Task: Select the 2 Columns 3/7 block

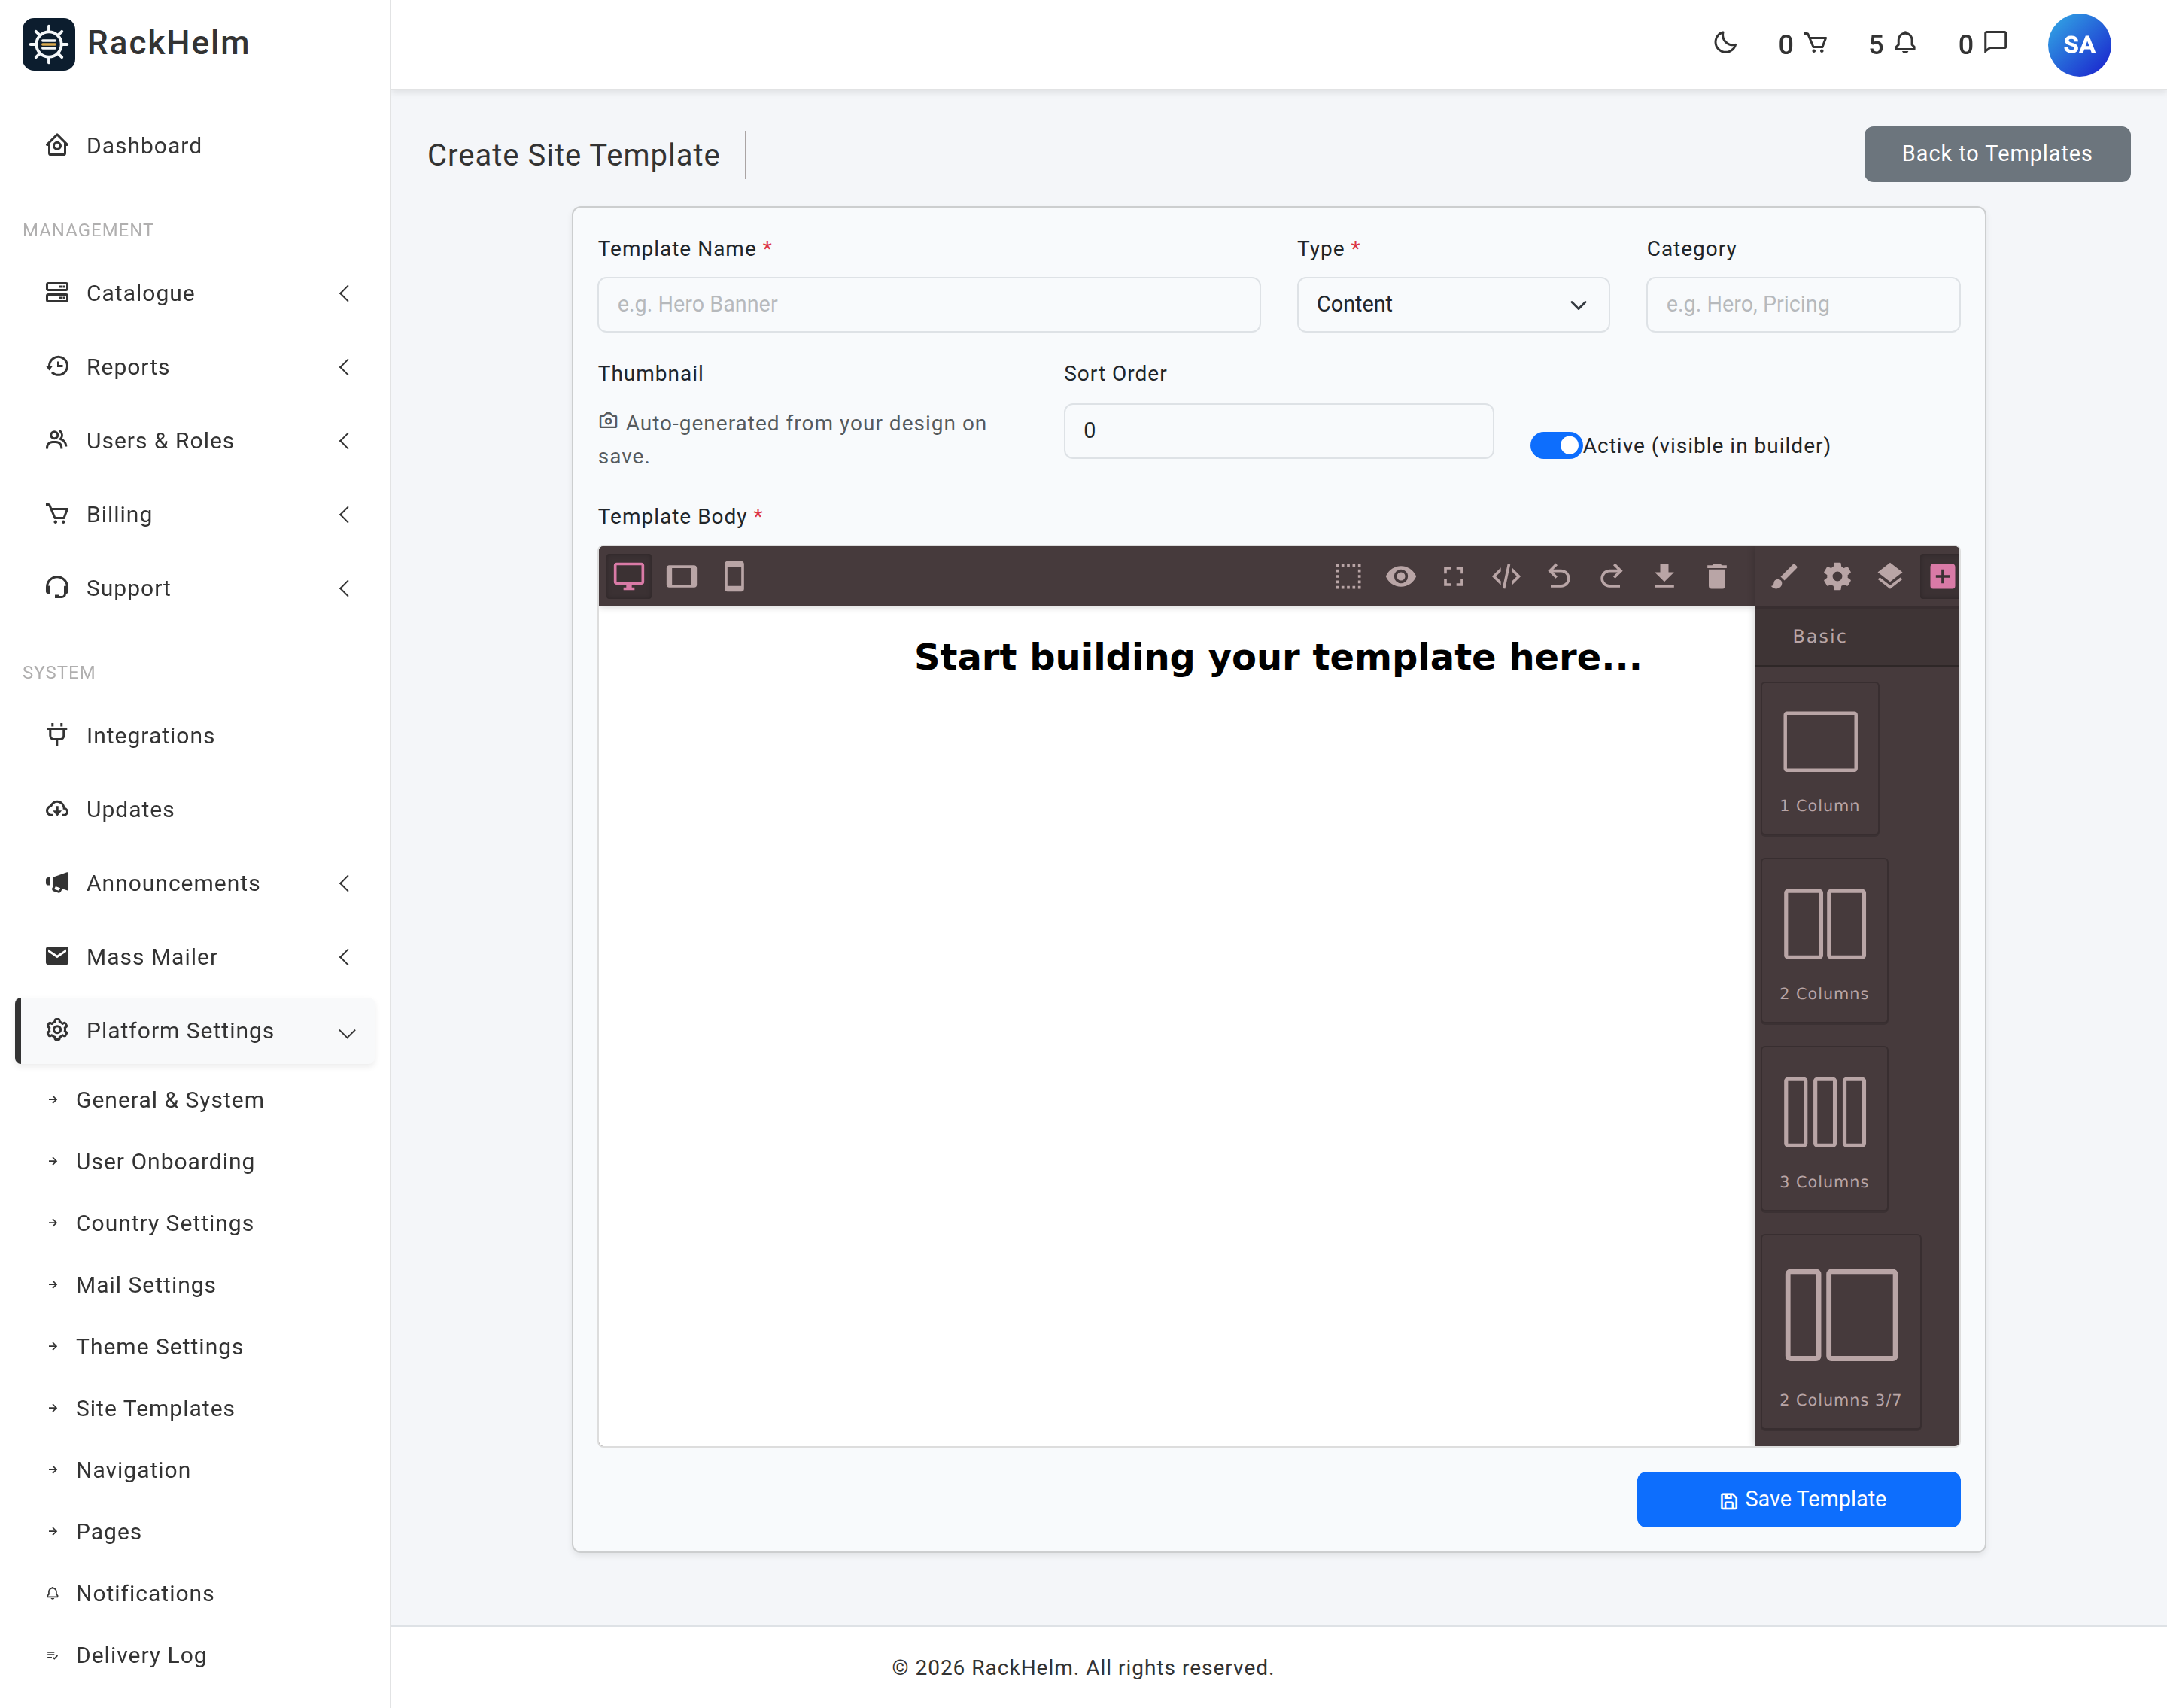Action: [1841, 1333]
